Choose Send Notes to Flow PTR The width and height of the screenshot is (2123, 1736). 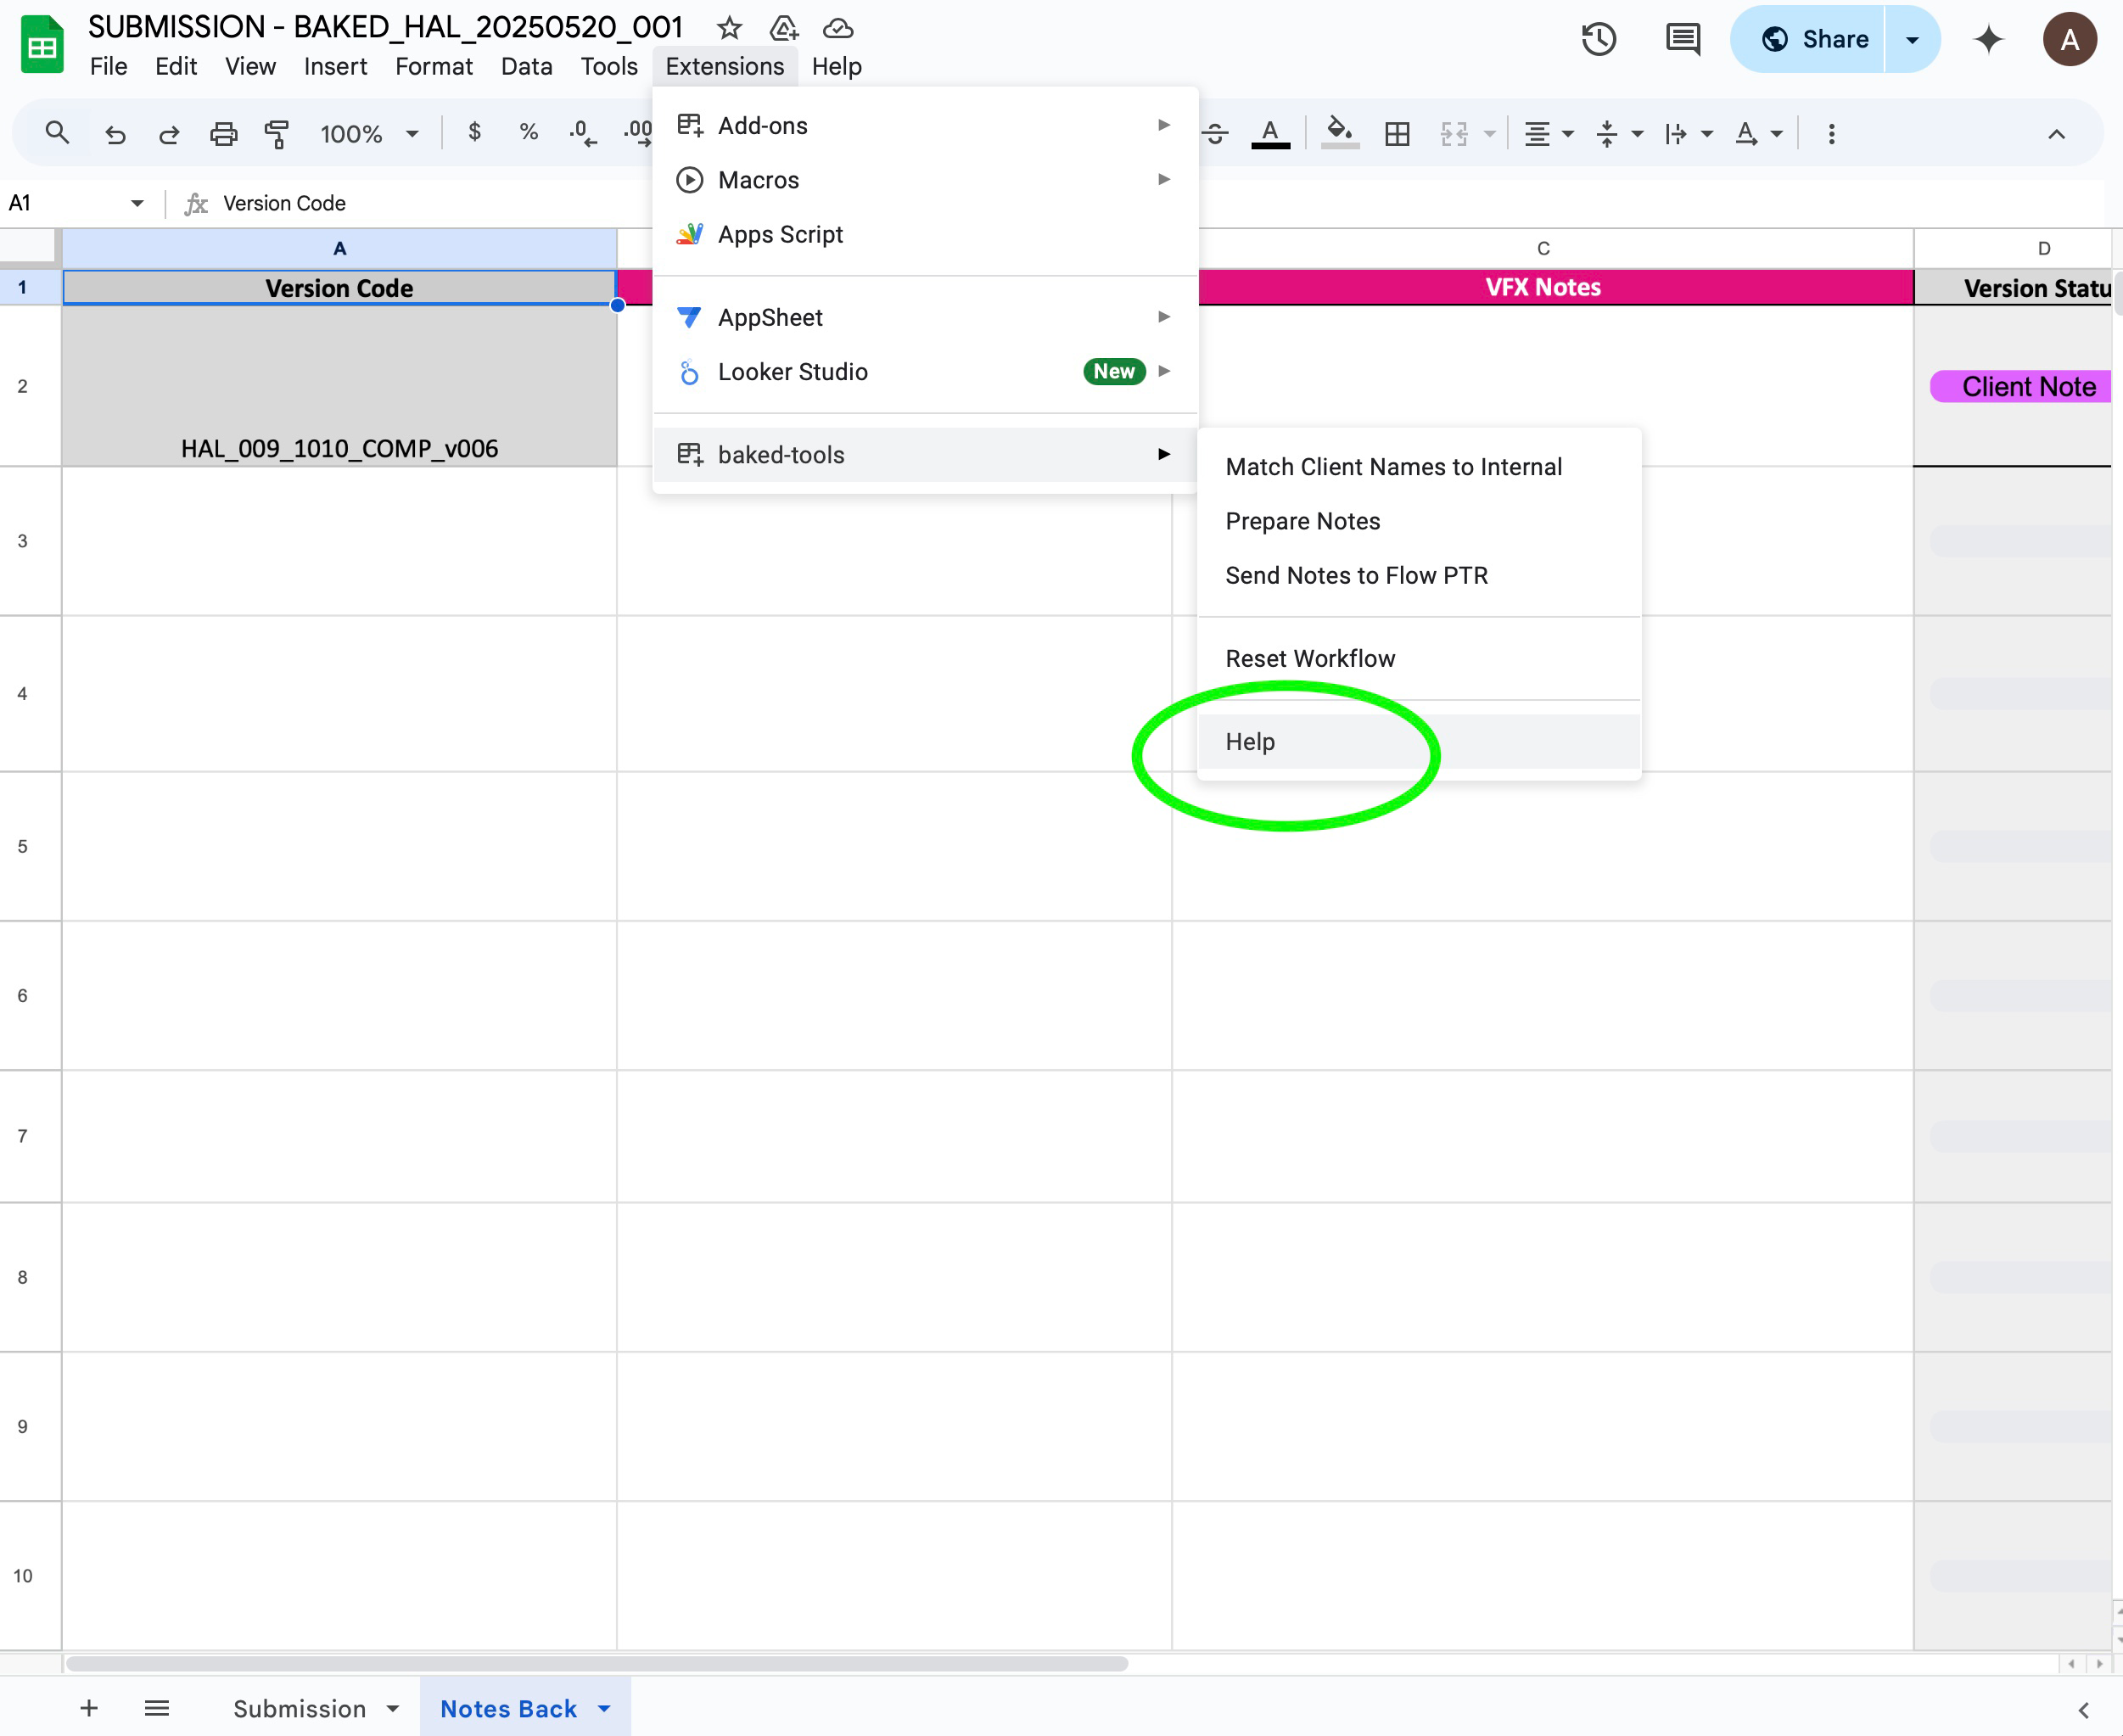point(1356,575)
